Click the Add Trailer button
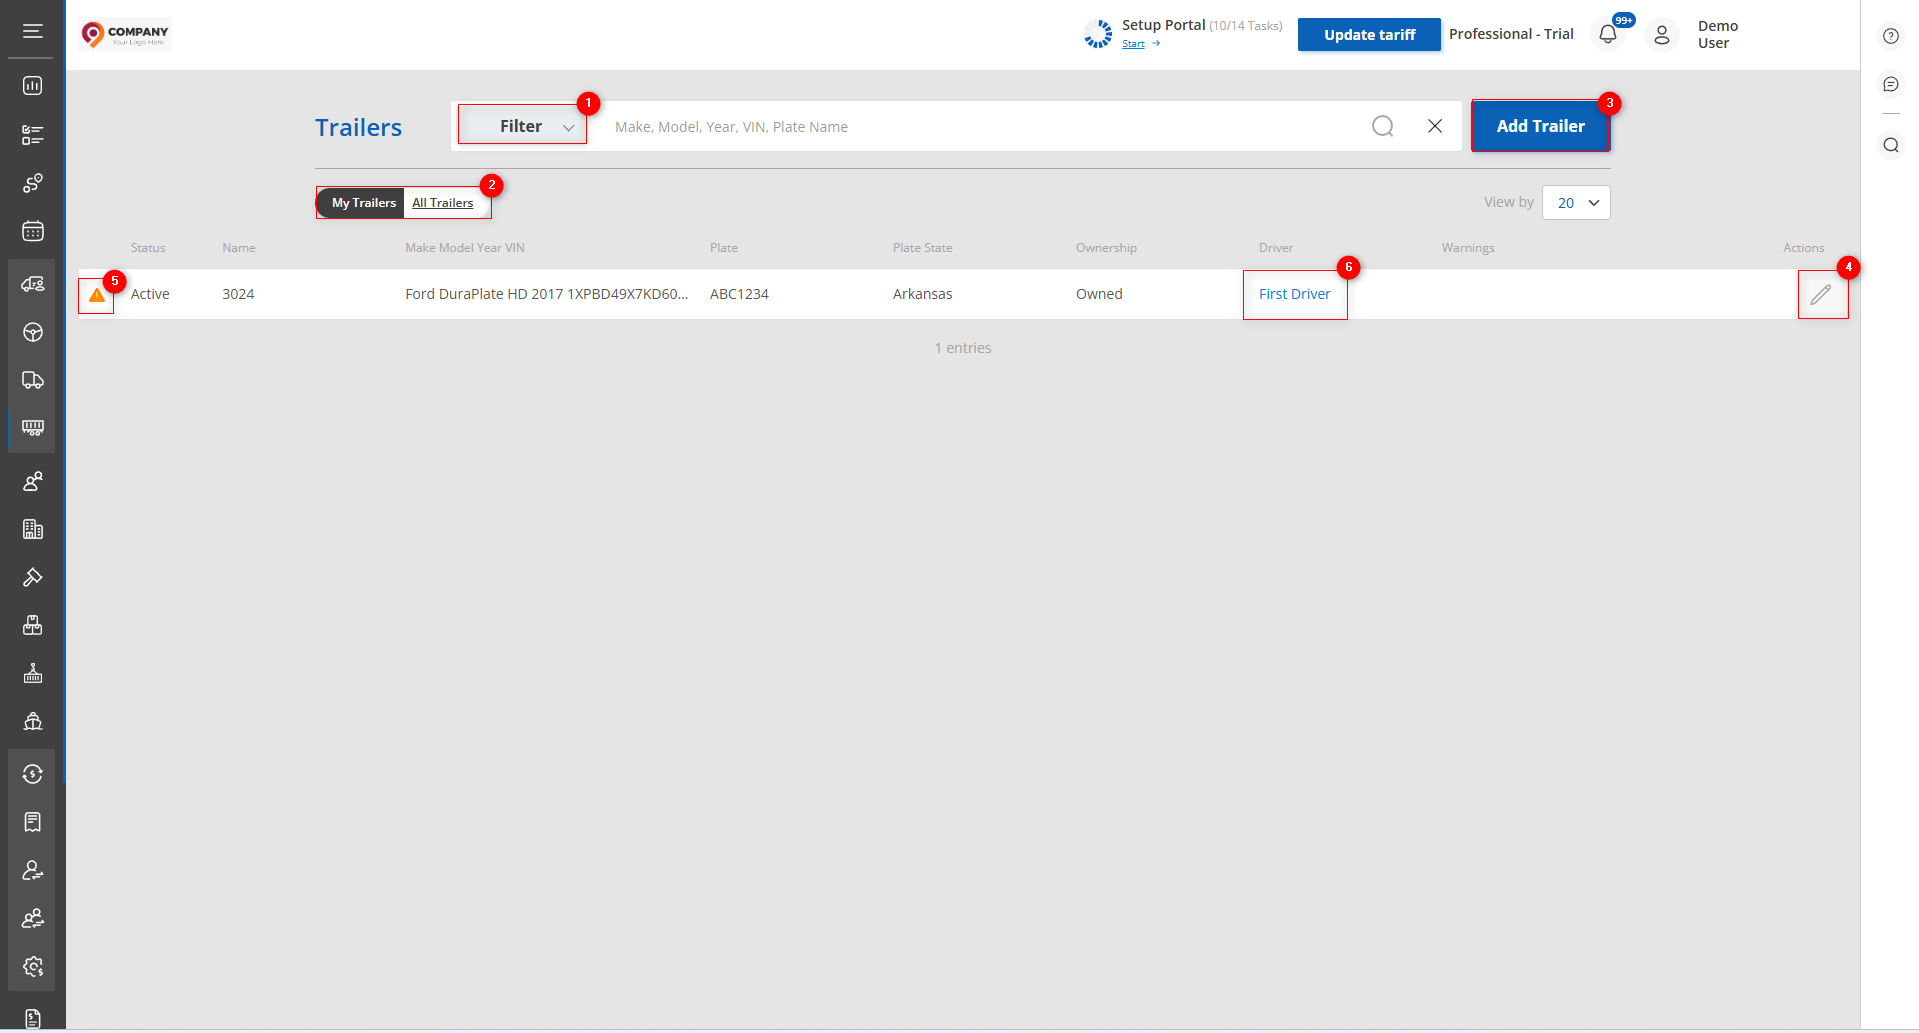 click(1540, 126)
